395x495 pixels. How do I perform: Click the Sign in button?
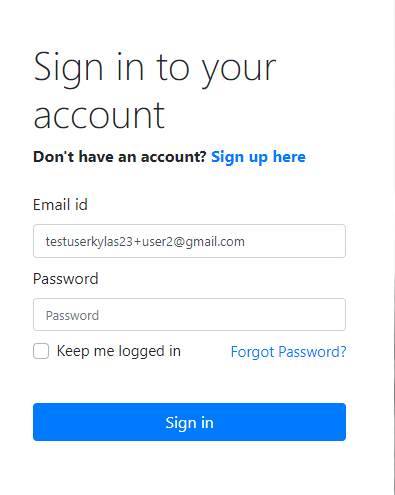tap(189, 422)
